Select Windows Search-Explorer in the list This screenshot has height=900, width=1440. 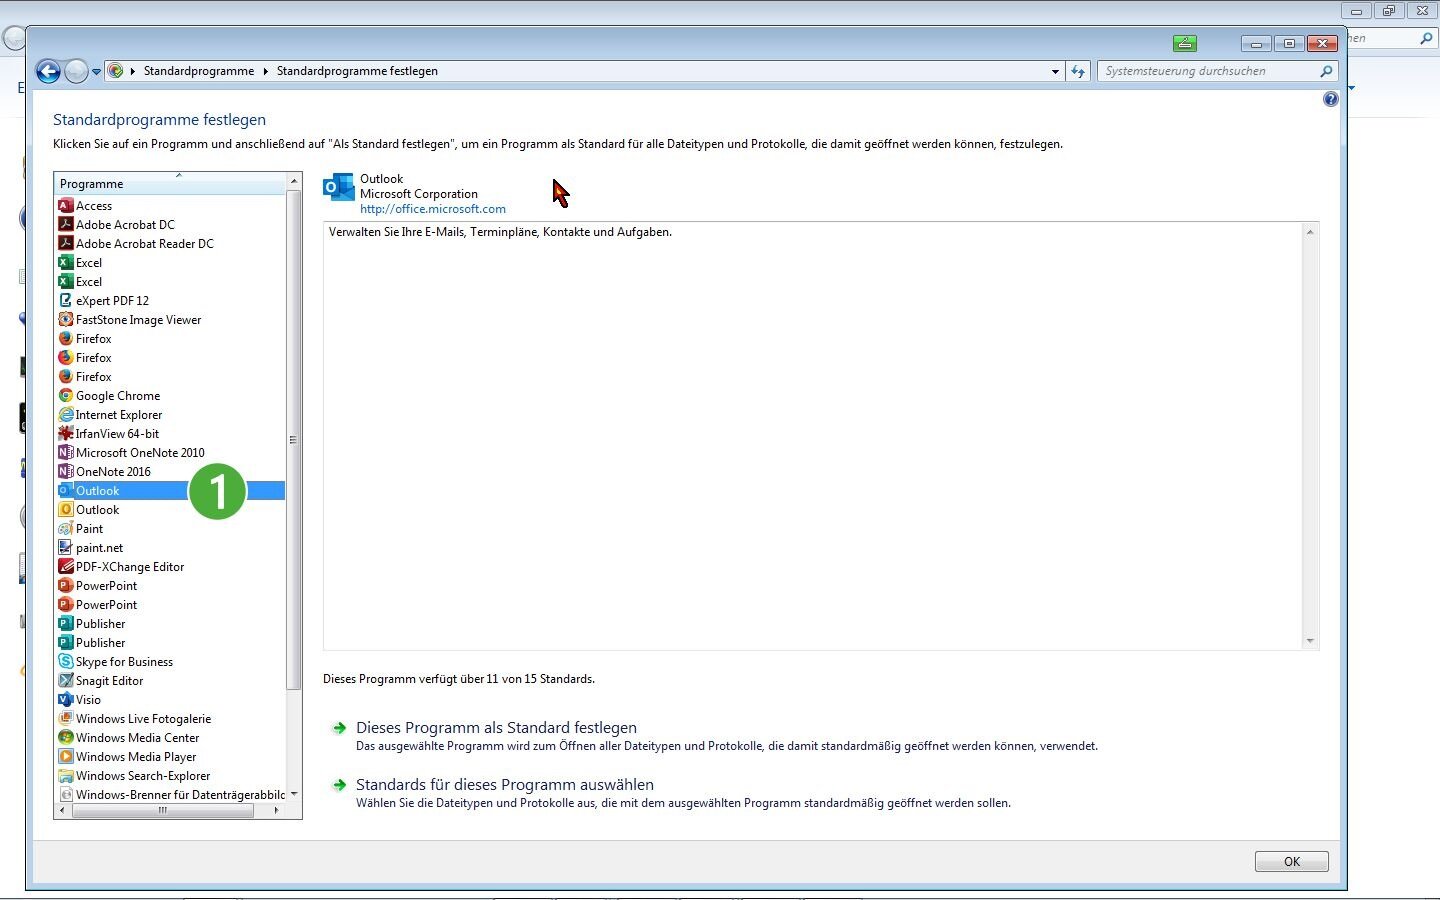click(171, 776)
